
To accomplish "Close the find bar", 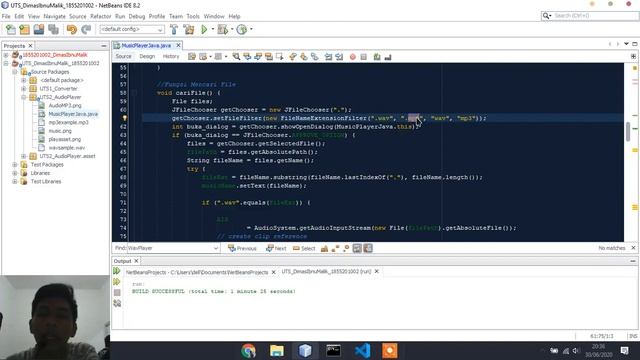I will (x=633, y=248).
